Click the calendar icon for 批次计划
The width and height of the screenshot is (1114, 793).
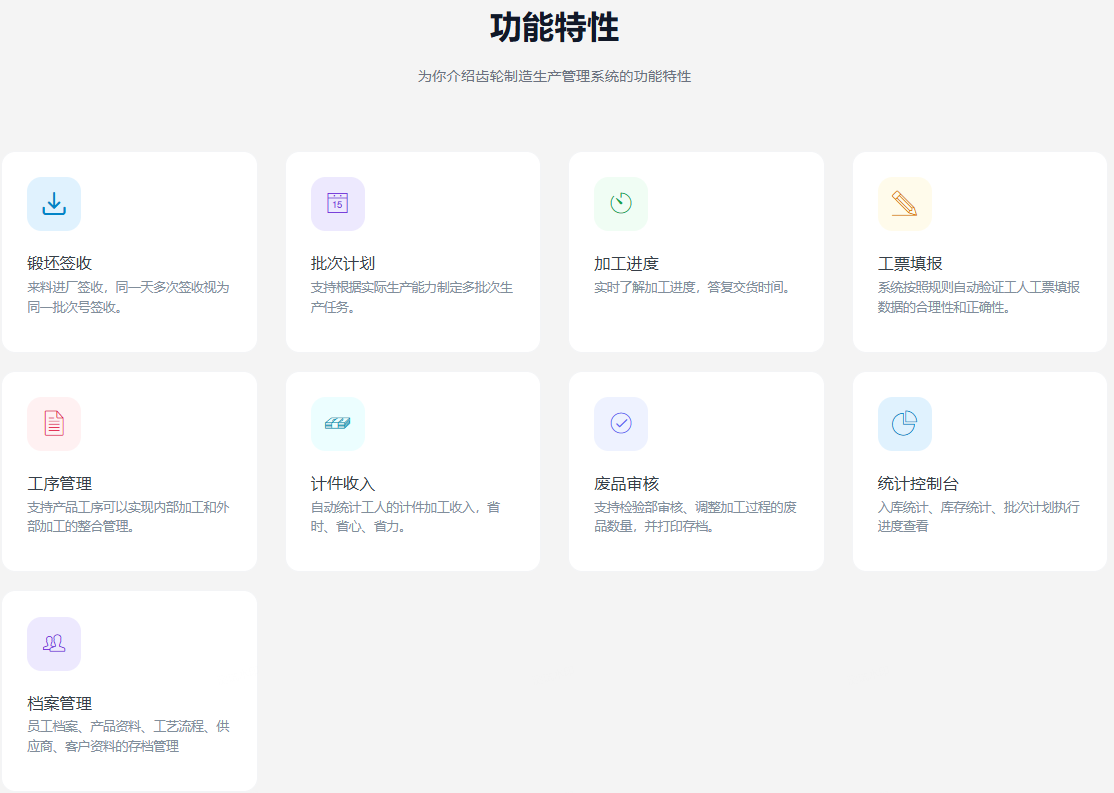(x=337, y=204)
